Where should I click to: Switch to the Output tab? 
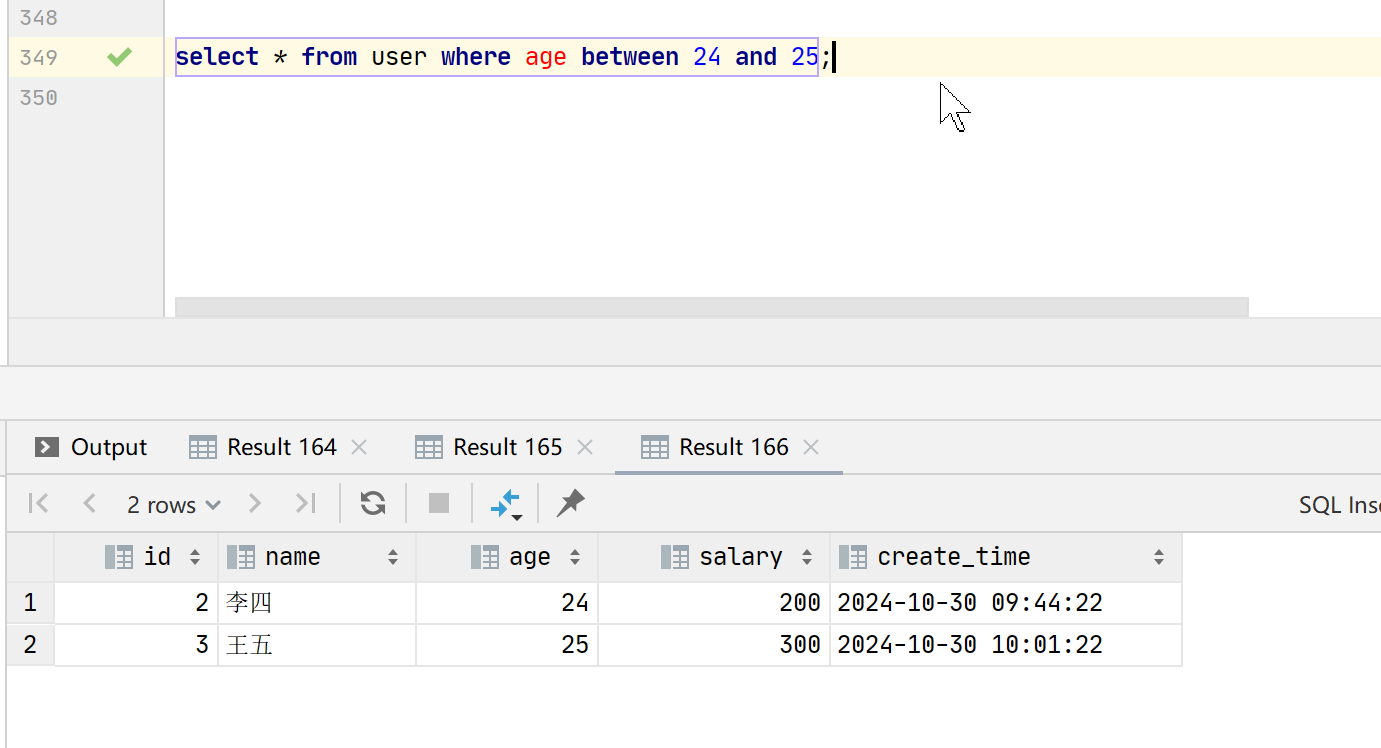[91, 447]
